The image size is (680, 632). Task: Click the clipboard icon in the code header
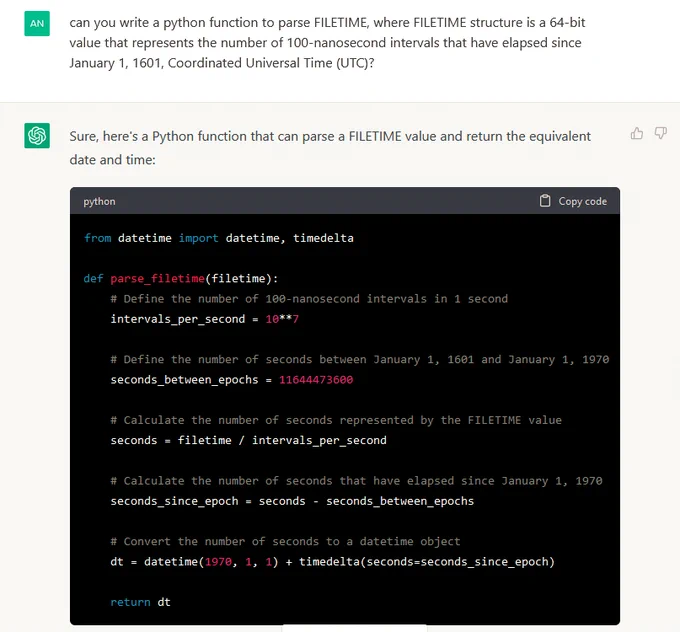click(545, 201)
